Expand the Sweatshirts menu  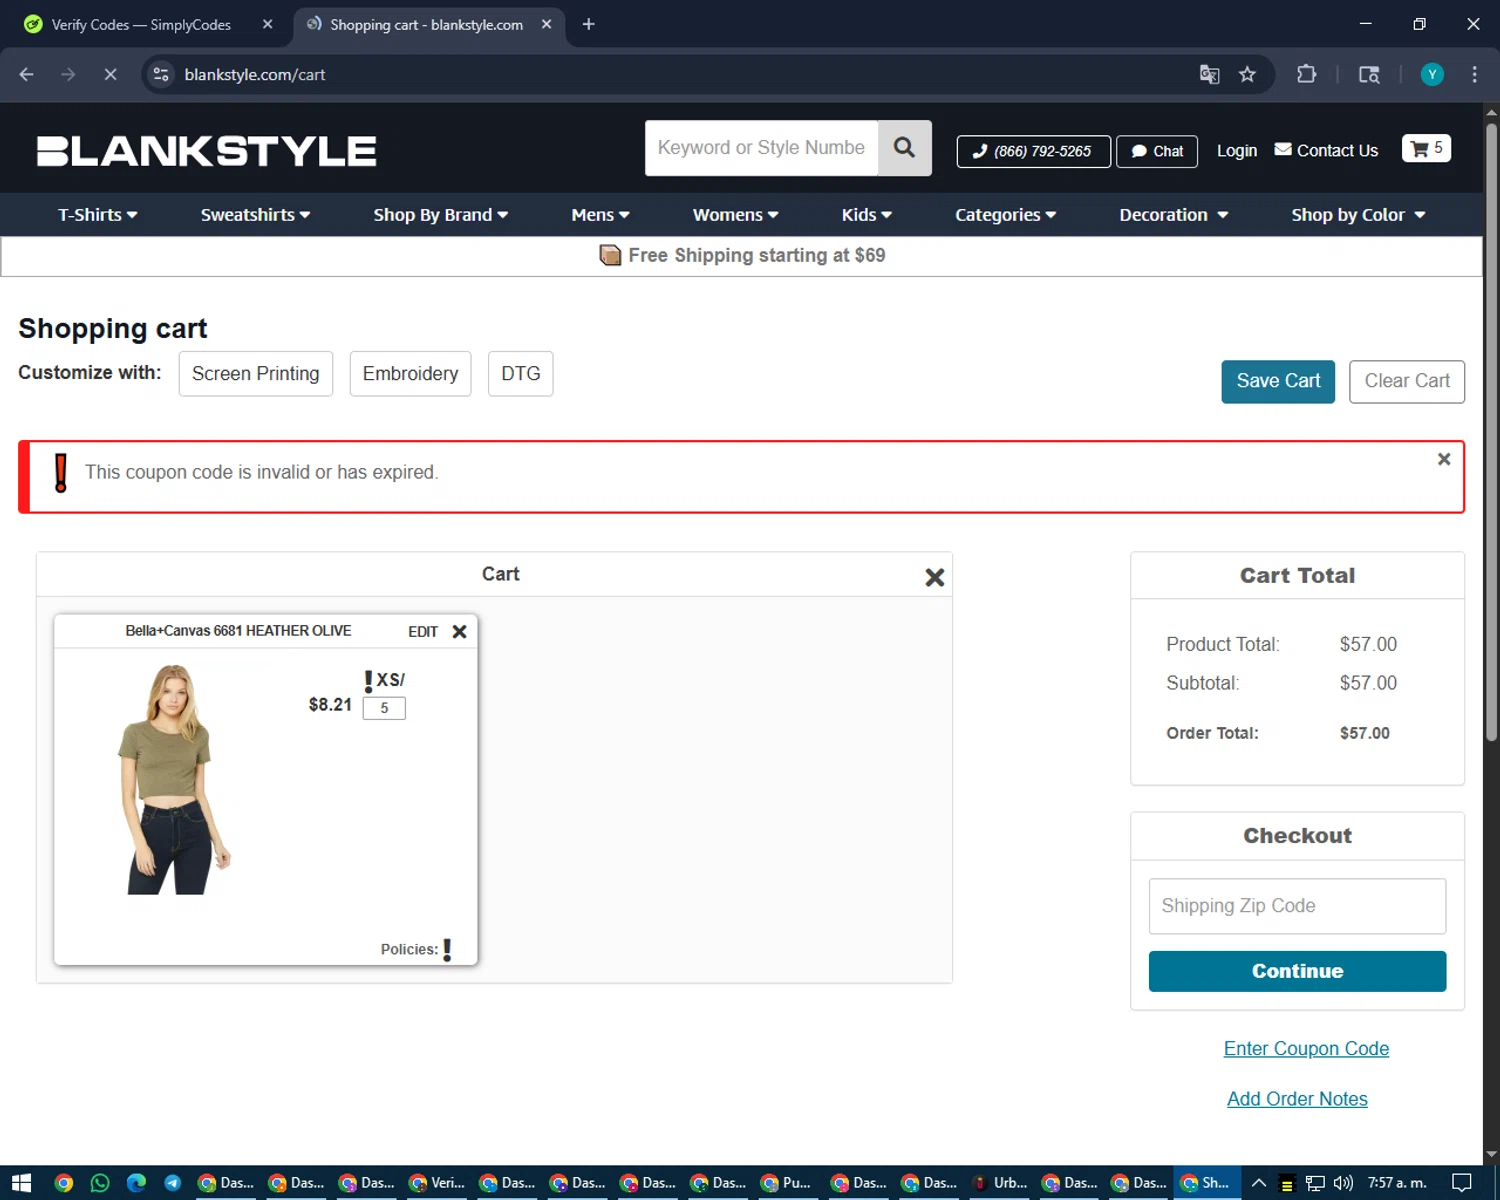[255, 215]
